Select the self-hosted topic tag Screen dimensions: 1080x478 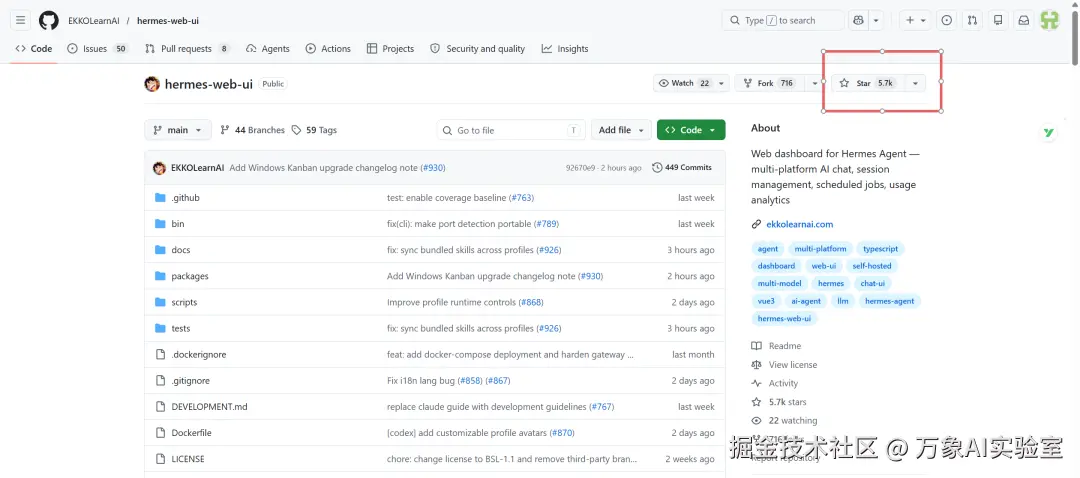coord(871,266)
